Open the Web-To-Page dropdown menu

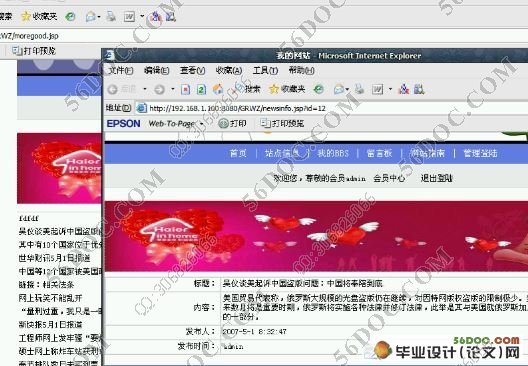(x=202, y=124)
